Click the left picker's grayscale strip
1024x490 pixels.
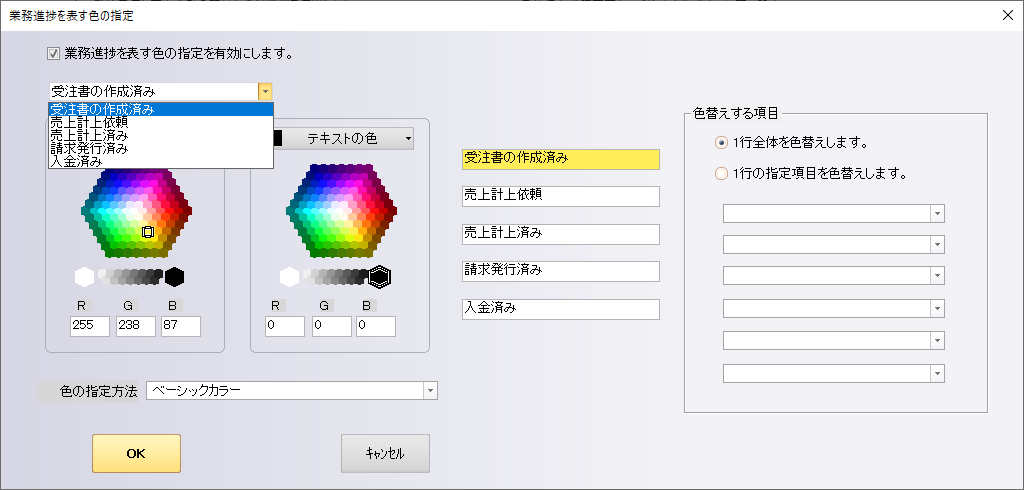[130, 277]
